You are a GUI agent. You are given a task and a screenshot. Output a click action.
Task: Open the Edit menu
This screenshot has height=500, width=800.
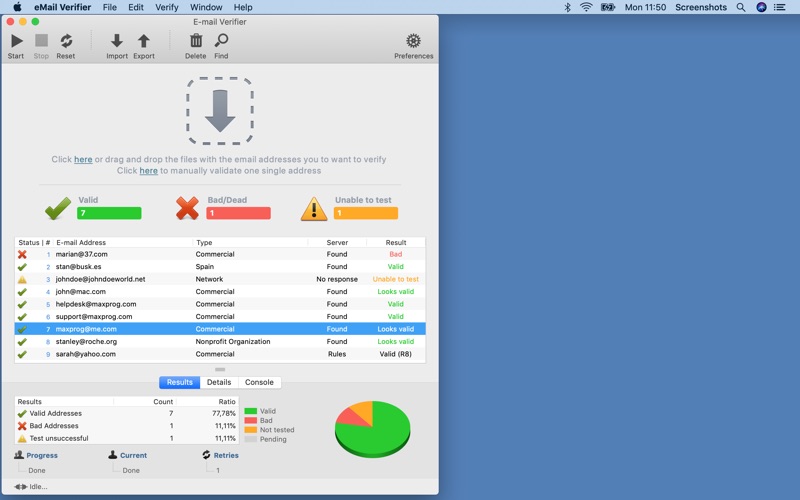click(136, 7)
